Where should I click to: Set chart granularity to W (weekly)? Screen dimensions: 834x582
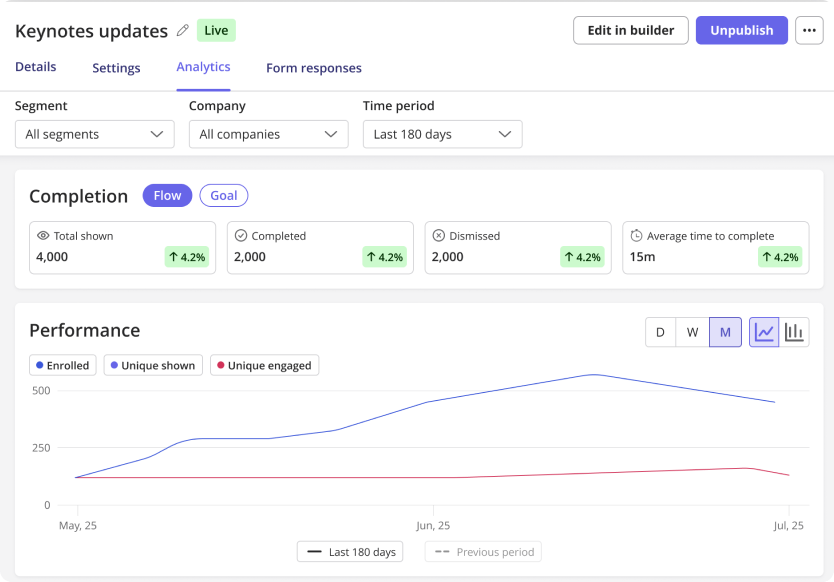[x=693, y=332]
